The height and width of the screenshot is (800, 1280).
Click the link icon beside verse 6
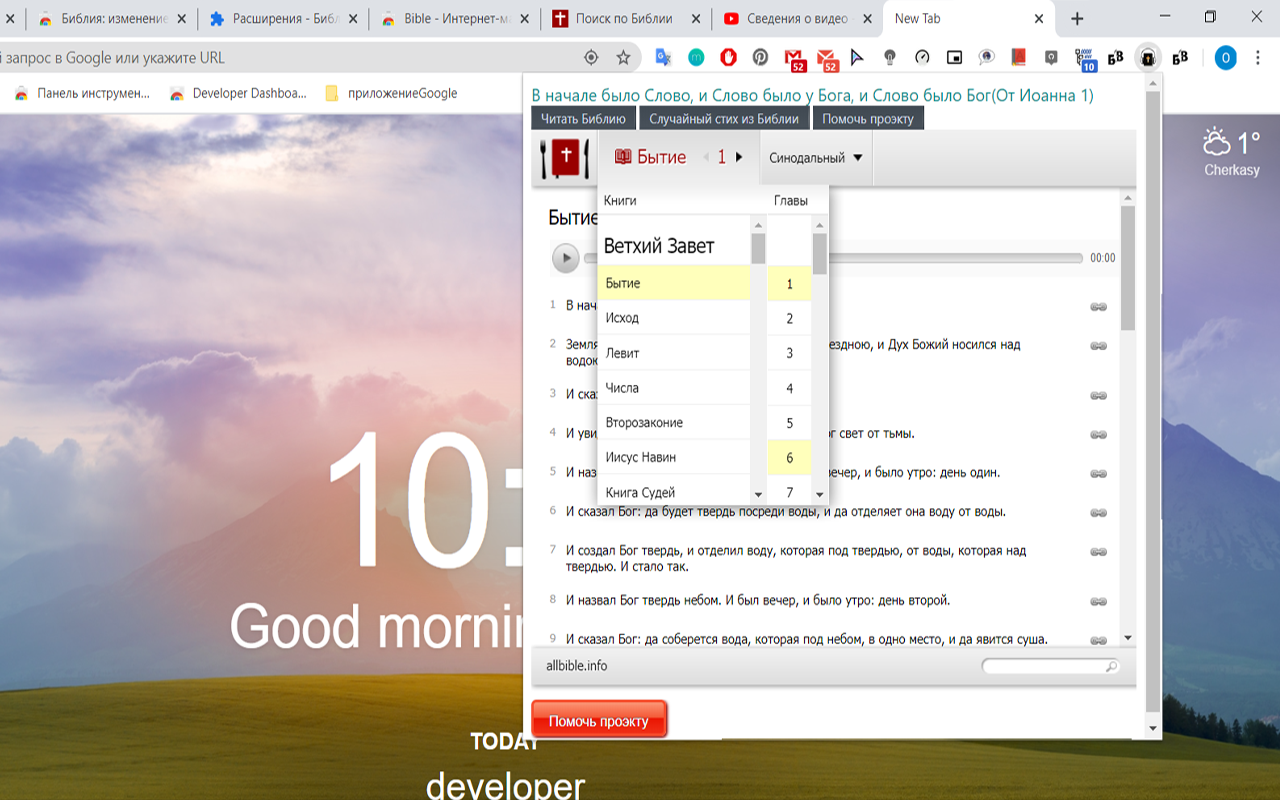coord(1098,512)
